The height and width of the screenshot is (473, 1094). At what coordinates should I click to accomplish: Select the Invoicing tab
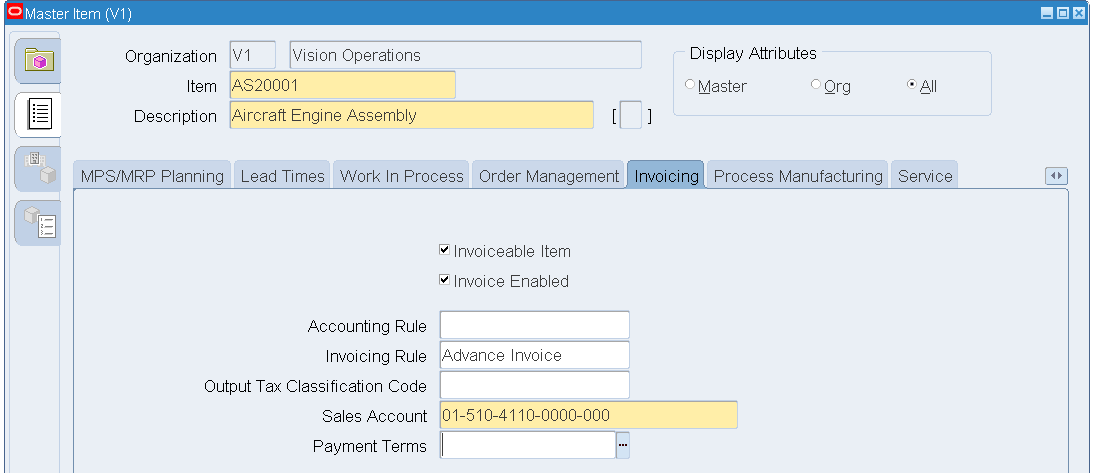tap(666, 176)
